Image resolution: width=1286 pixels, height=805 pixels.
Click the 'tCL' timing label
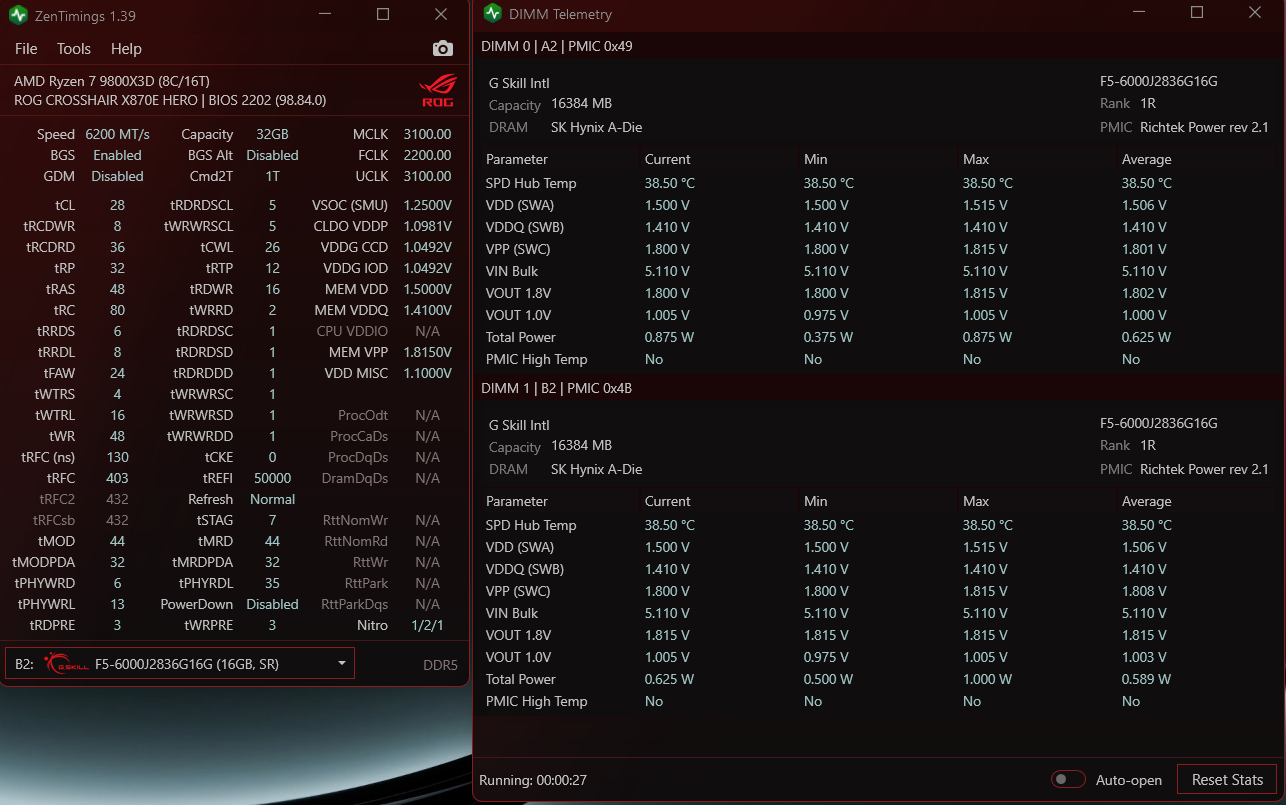click(x=63, y=204)
